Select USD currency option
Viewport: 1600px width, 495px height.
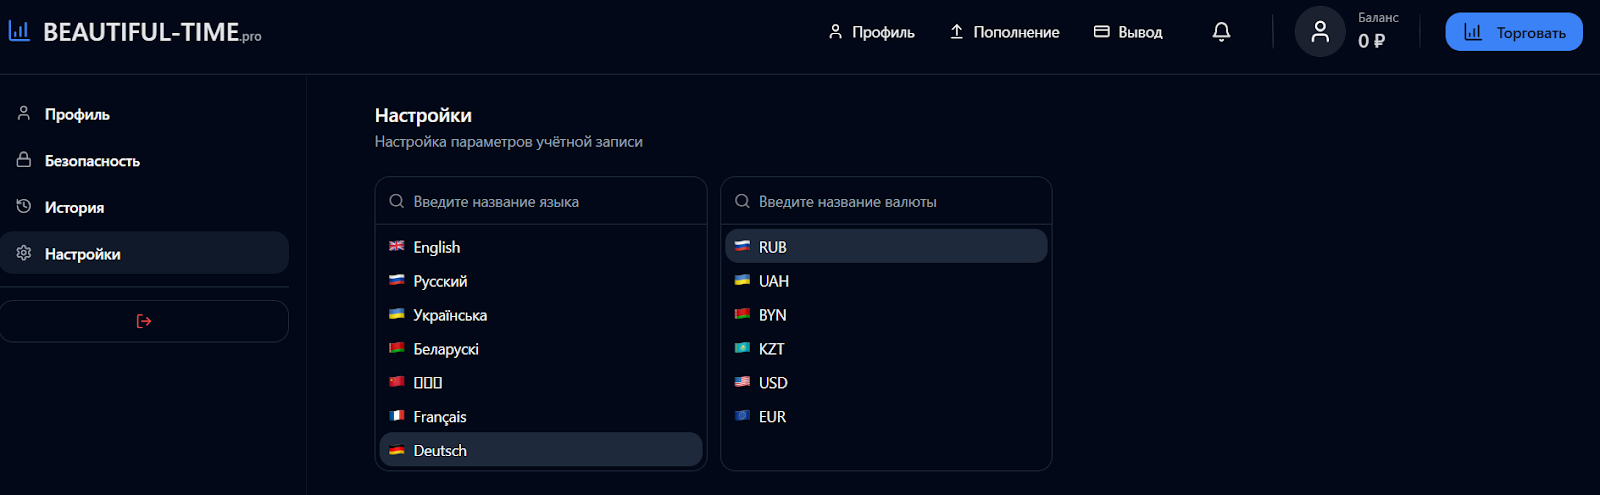[886, 383]
